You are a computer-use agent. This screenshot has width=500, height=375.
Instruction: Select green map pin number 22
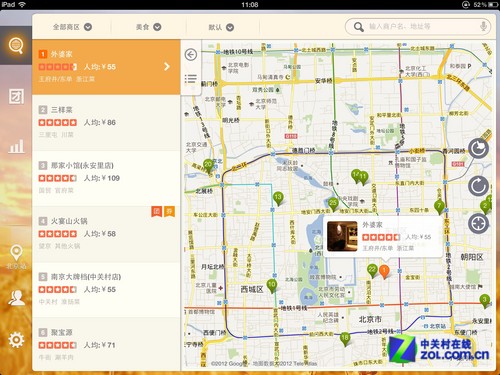[x=372, y=271]
